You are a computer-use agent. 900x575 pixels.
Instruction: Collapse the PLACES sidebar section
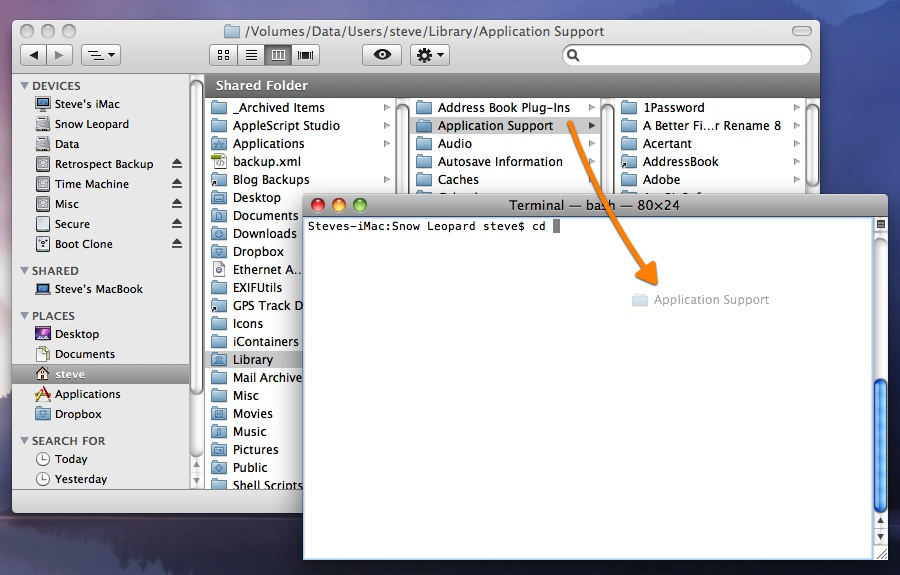click(24, 316)
